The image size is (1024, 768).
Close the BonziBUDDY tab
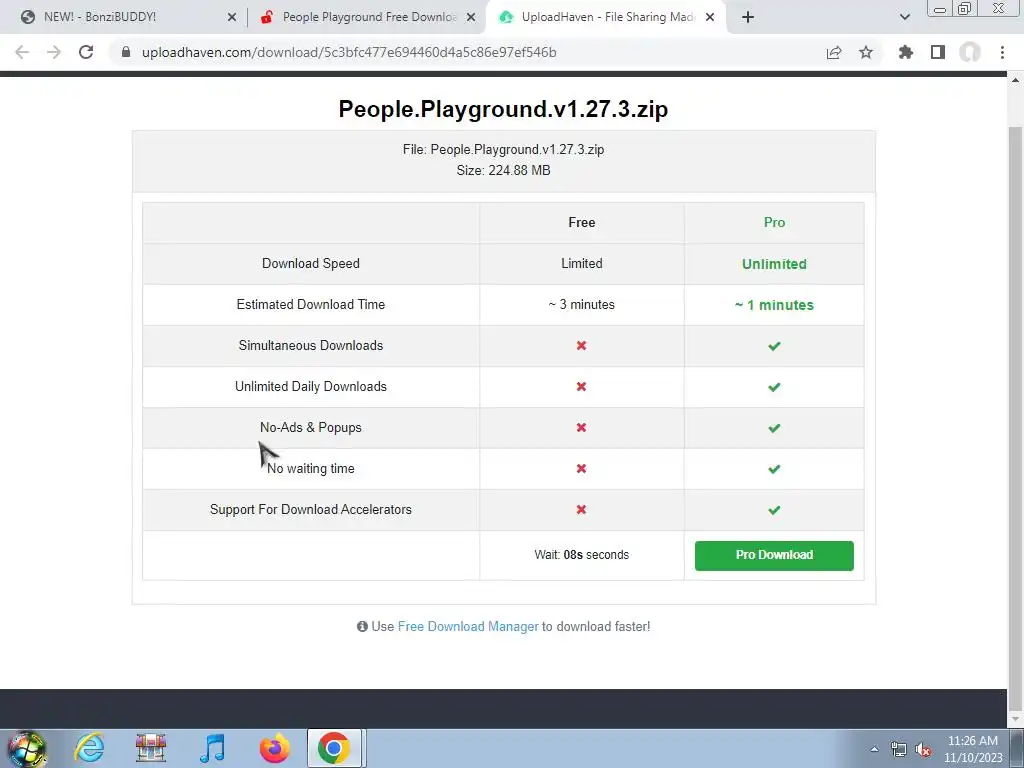click(x=232, y=18)
